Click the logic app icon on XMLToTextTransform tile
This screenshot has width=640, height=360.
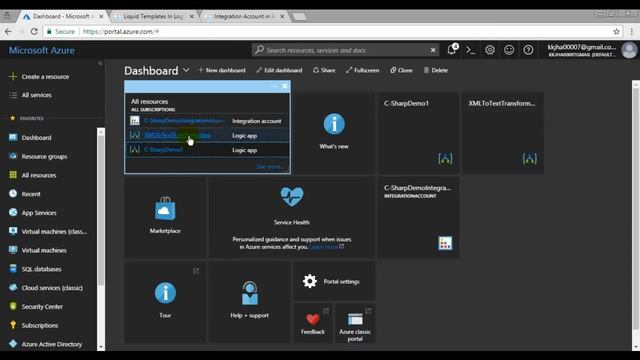529,159
